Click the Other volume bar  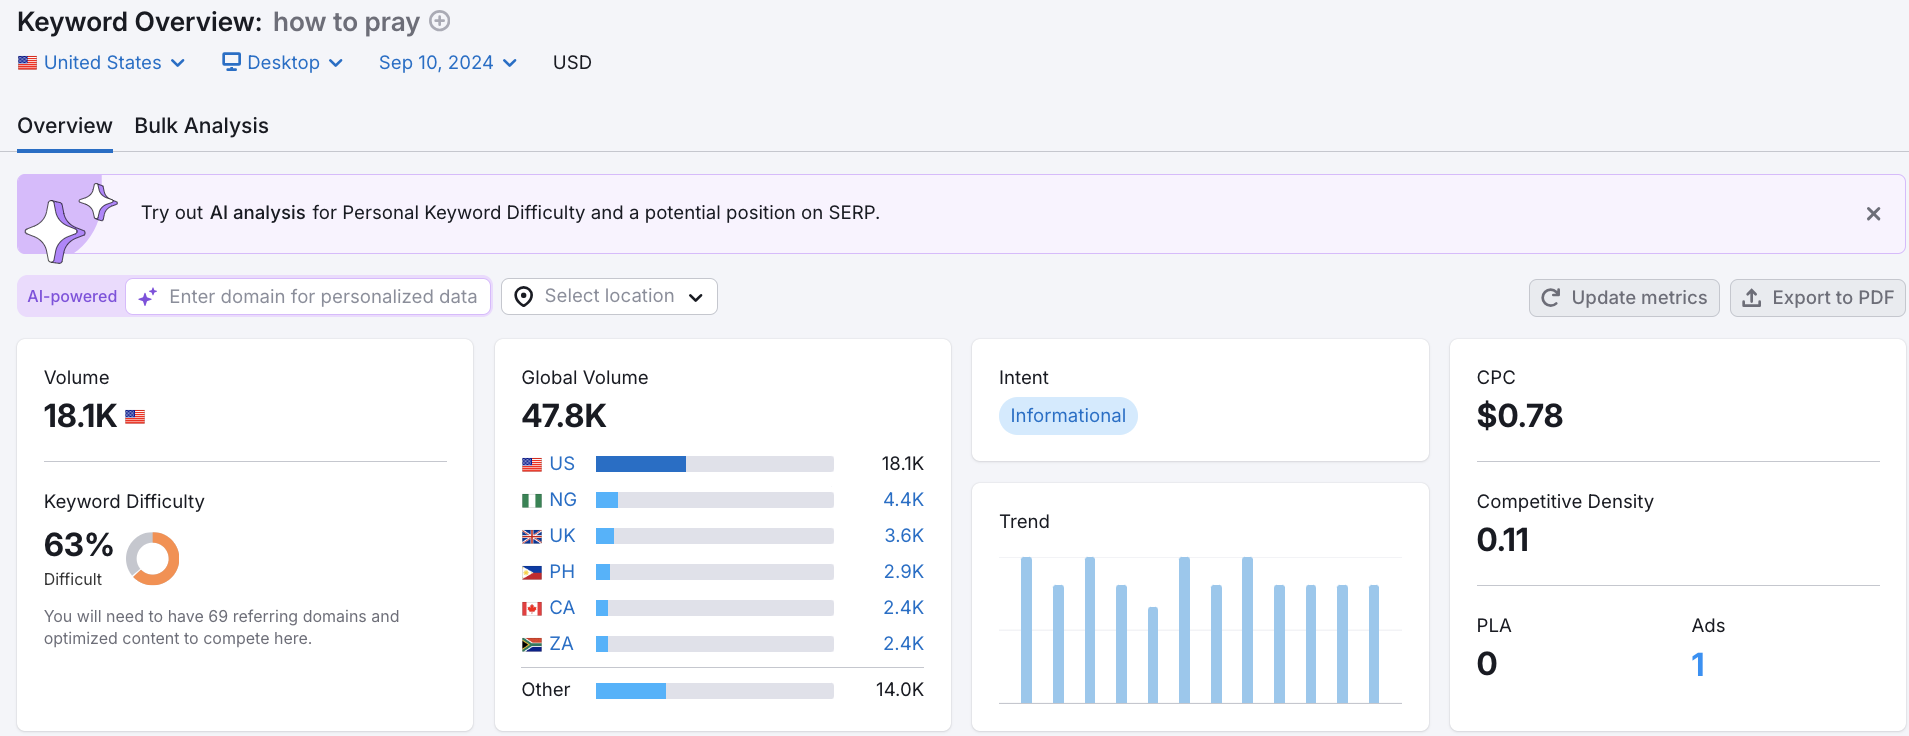point(715,691)
